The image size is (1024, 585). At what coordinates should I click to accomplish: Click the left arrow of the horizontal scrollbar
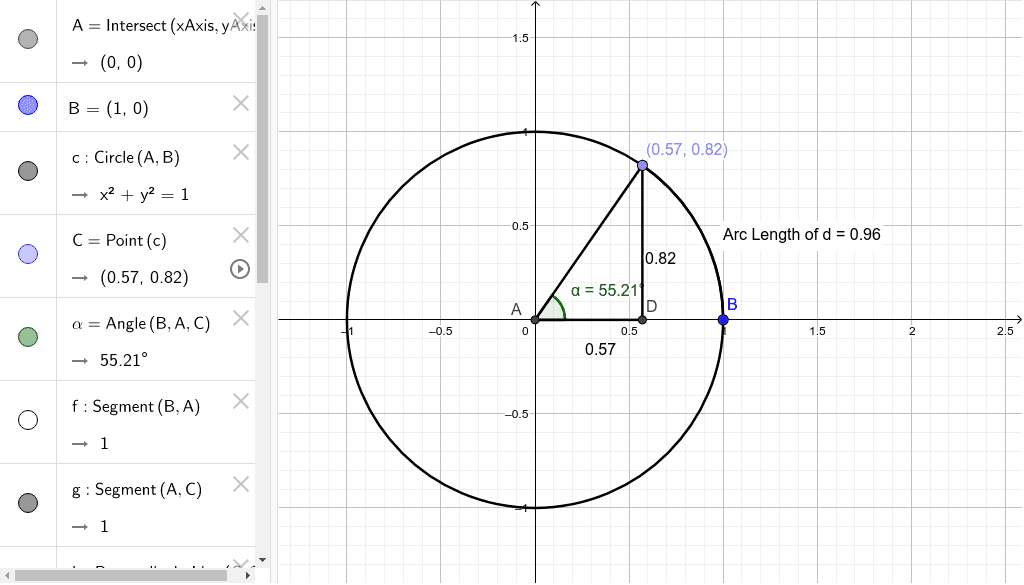point(8,575)
